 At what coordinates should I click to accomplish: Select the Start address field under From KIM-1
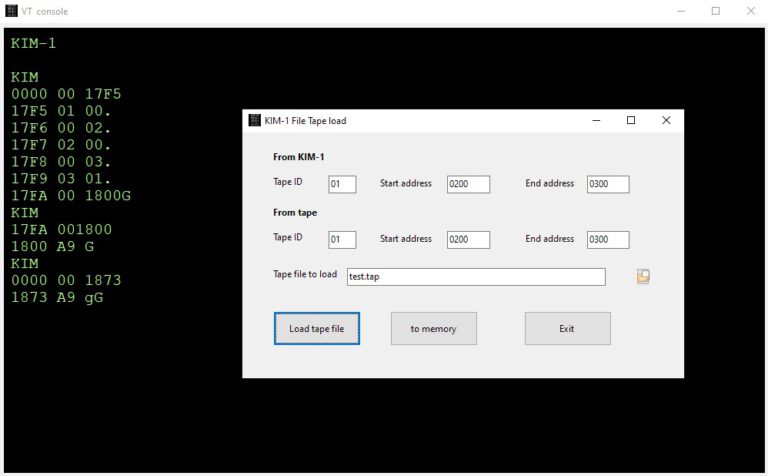click(468, 184)
